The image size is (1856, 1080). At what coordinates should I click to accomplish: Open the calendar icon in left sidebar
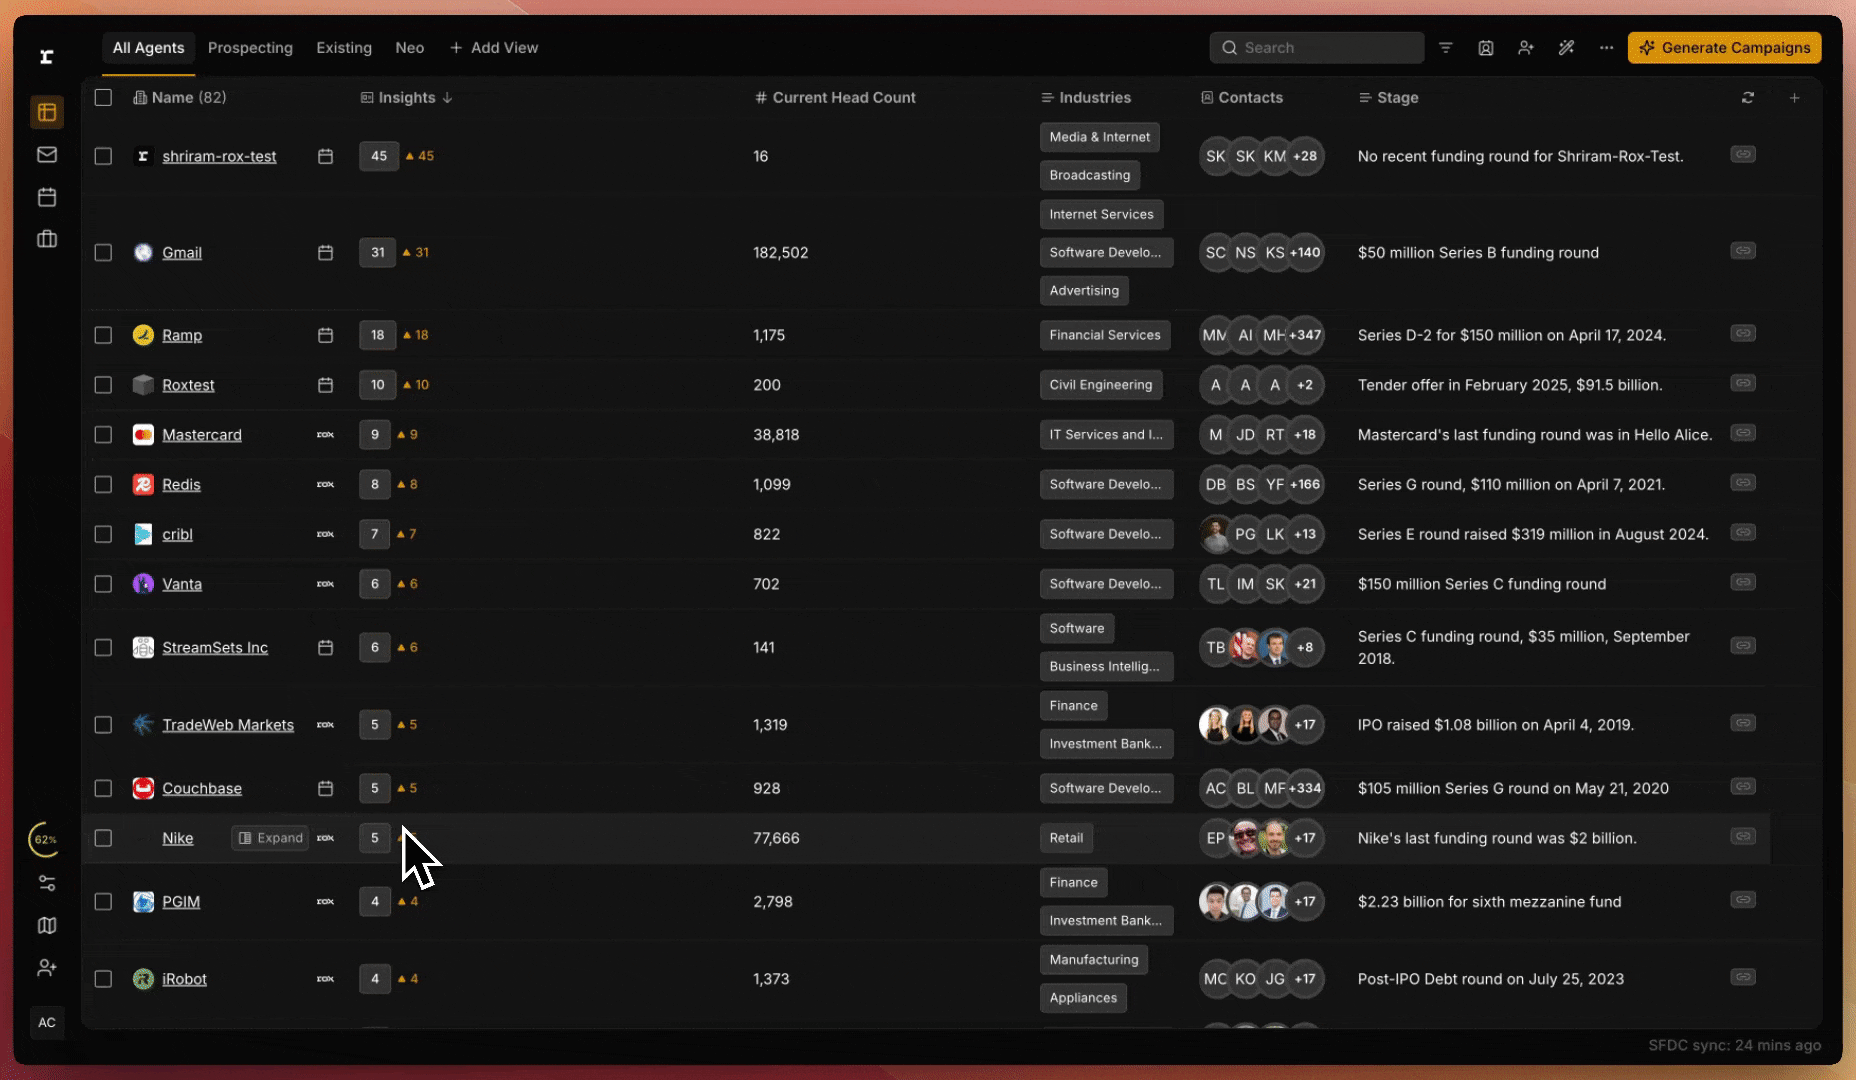tap(47, 197)
